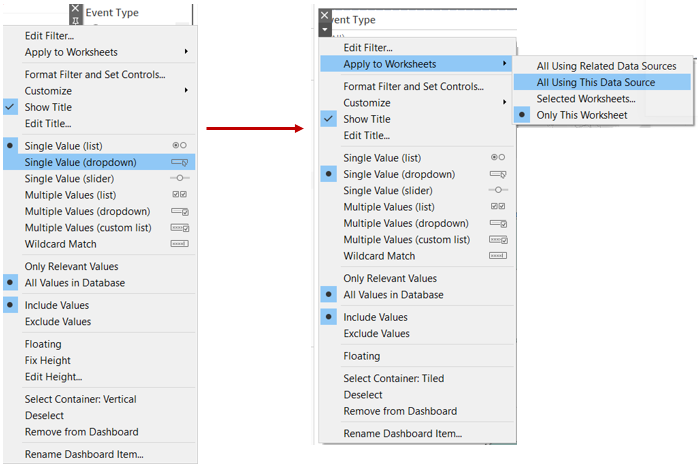698x470 pixels.
Task: Toggle the Show Title checkmark in left menu
Action: point(11,107)
